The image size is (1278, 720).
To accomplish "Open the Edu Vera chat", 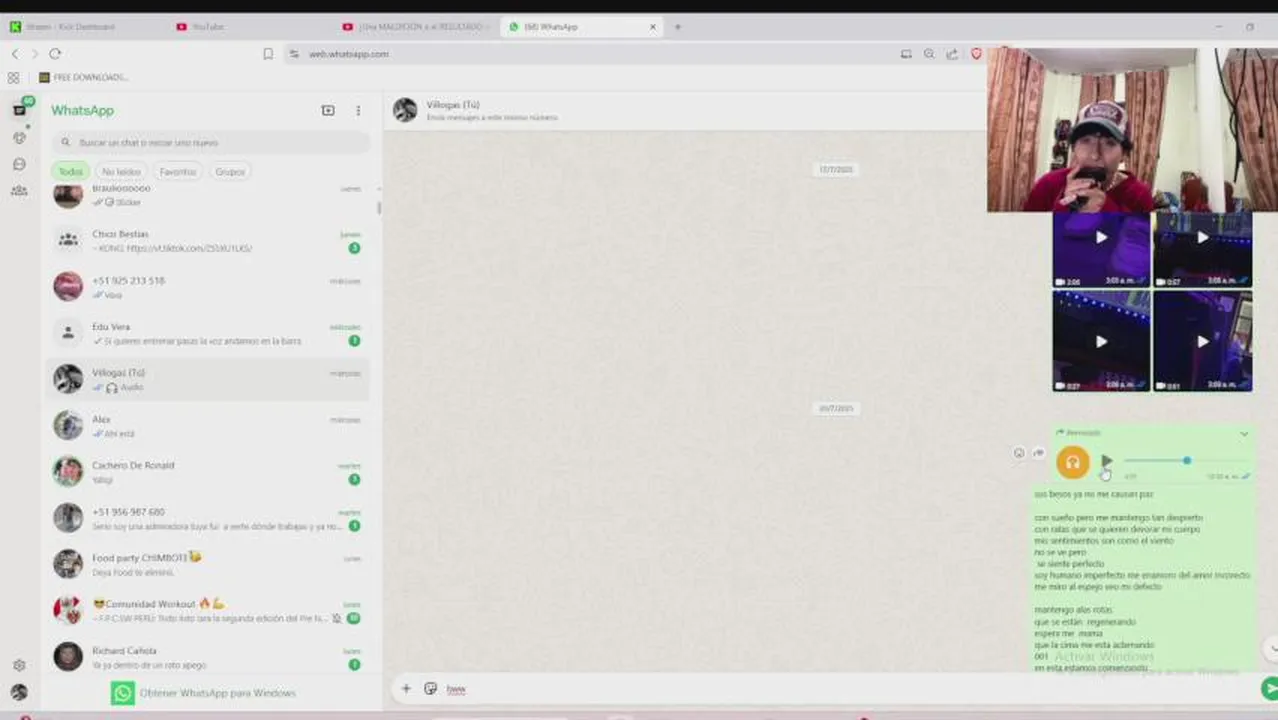I will coord(208,333).
